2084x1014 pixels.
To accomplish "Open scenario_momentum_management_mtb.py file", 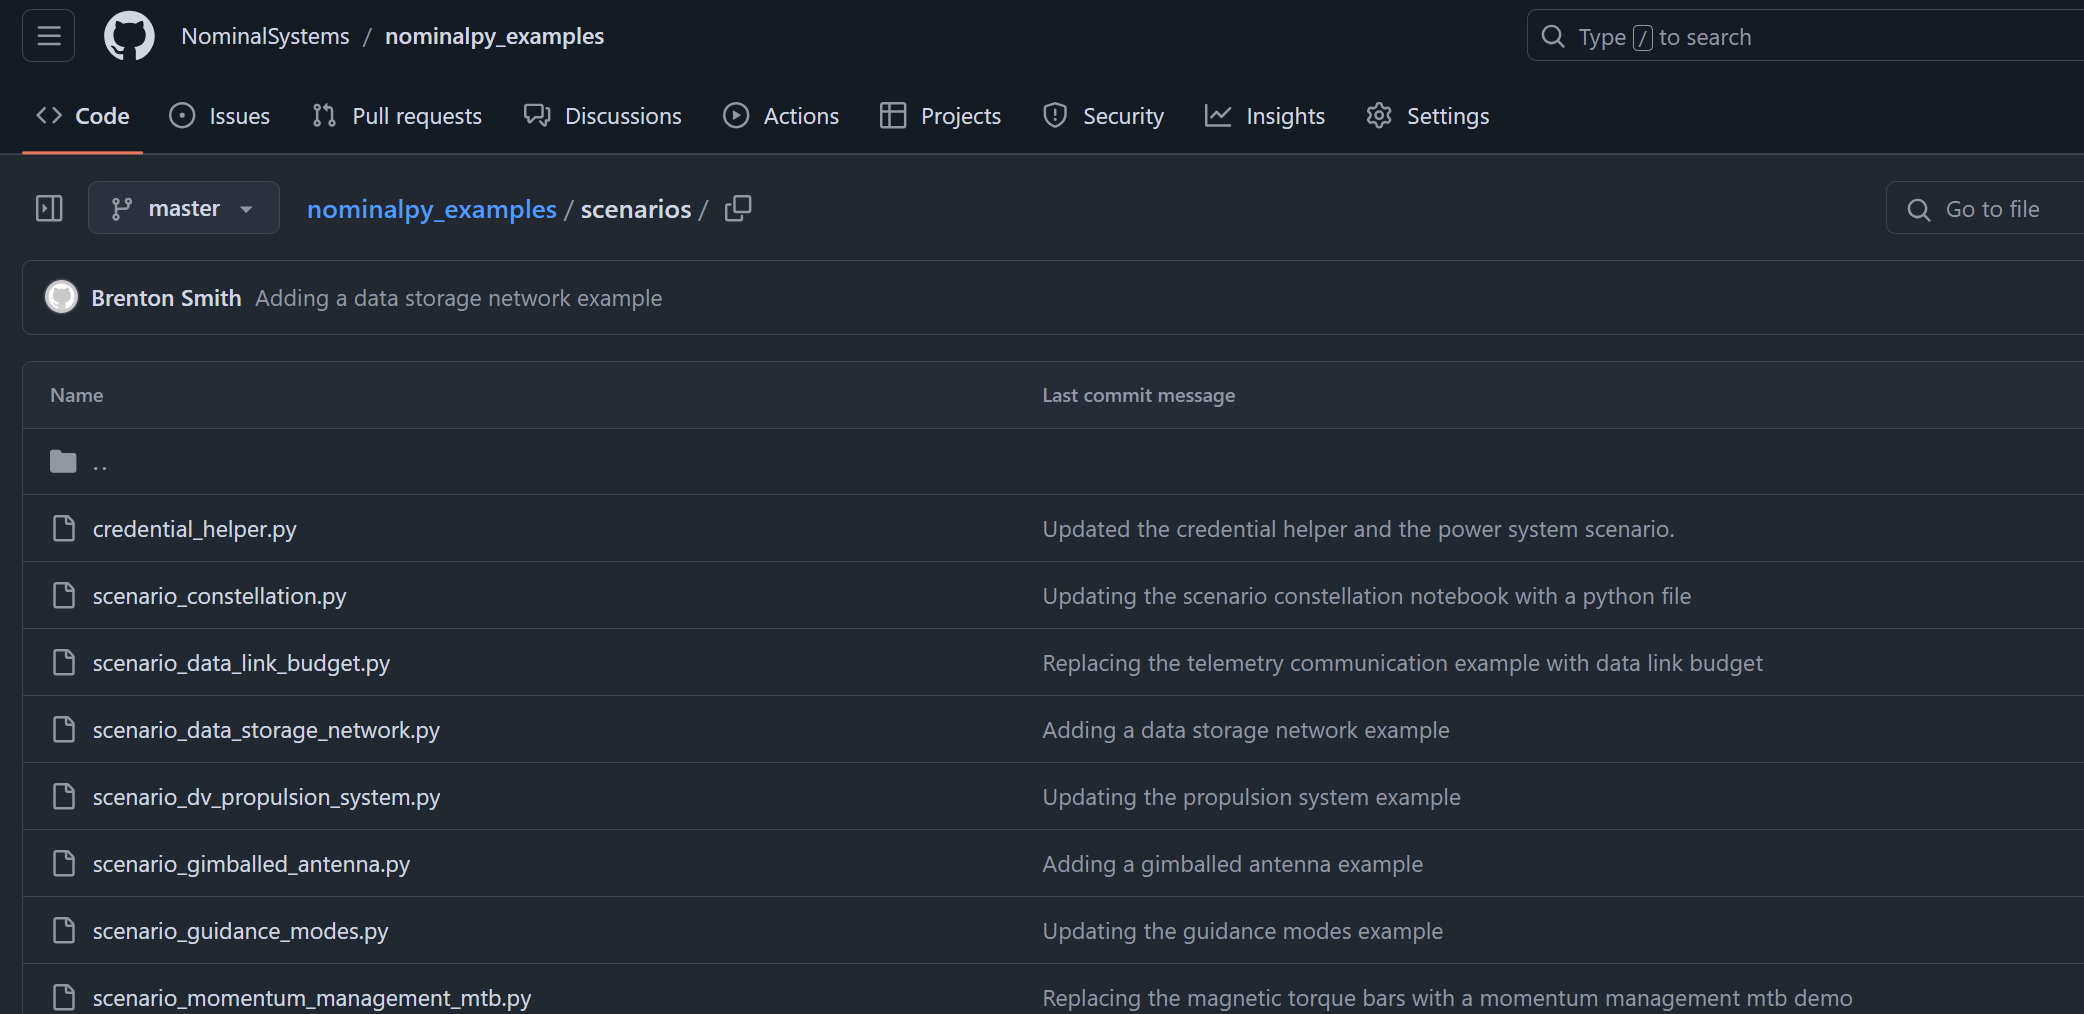I will tap(312, 998).
